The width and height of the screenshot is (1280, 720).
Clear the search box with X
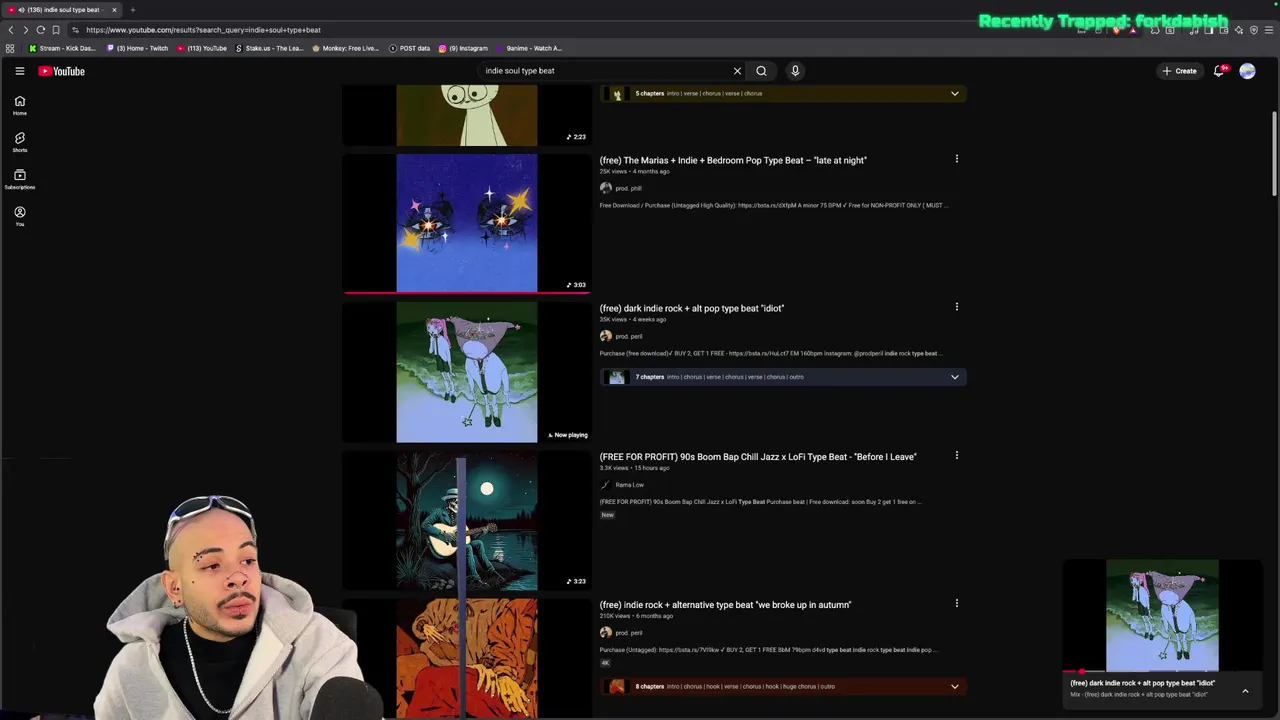point(737,71)
